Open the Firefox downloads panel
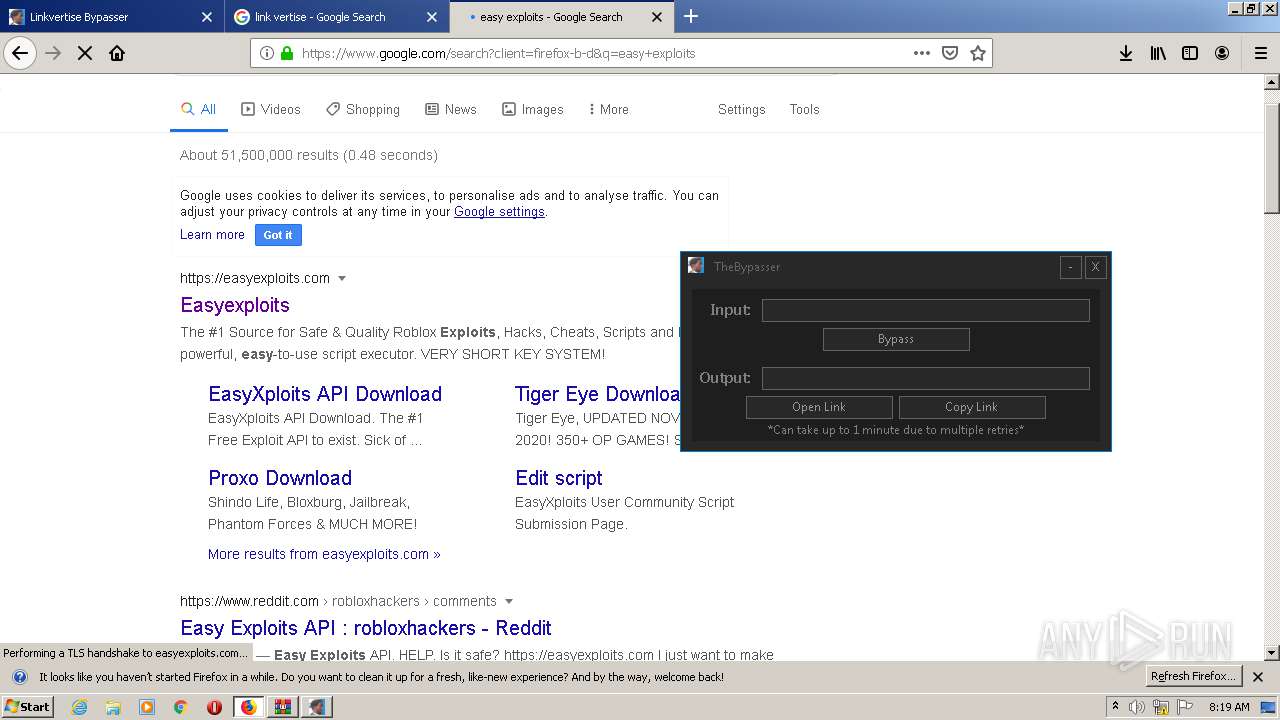 click(1126, 53)
